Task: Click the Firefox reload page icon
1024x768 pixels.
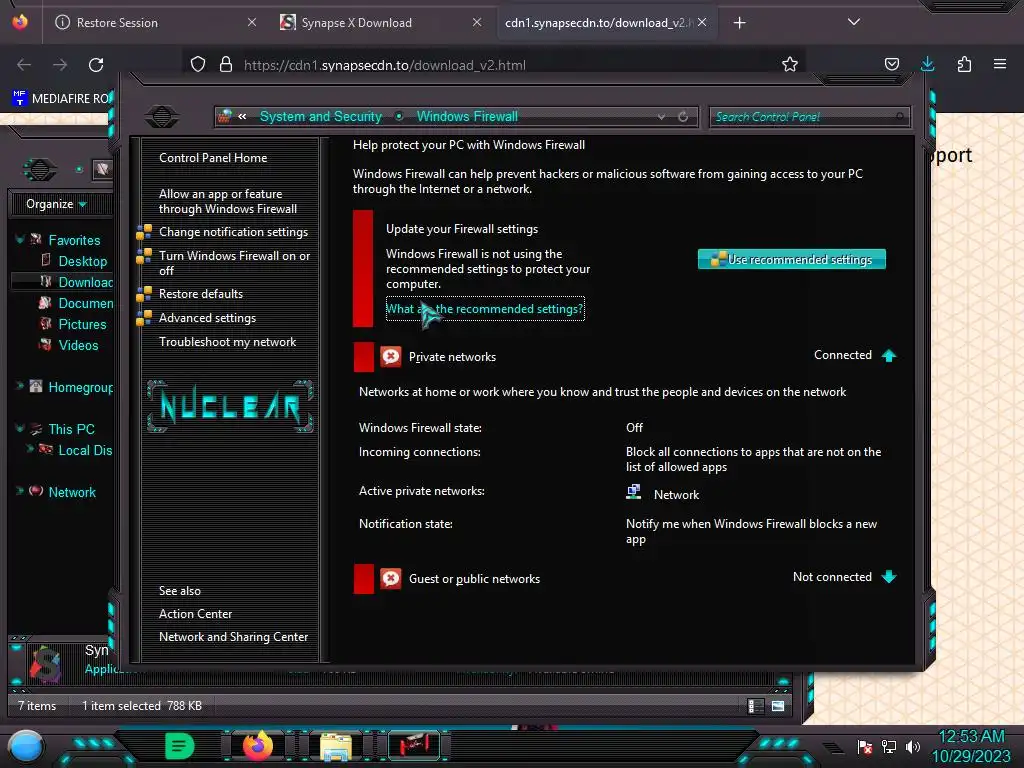Action: click(x=96, y=65)
